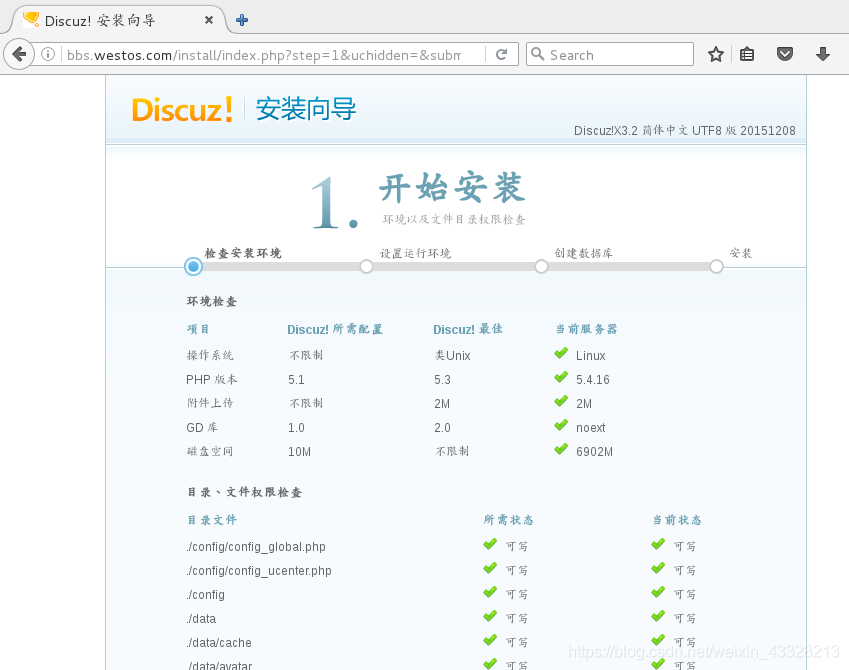
Task: Open the site information icon in address bar
Action: click(x=48, y=54)
